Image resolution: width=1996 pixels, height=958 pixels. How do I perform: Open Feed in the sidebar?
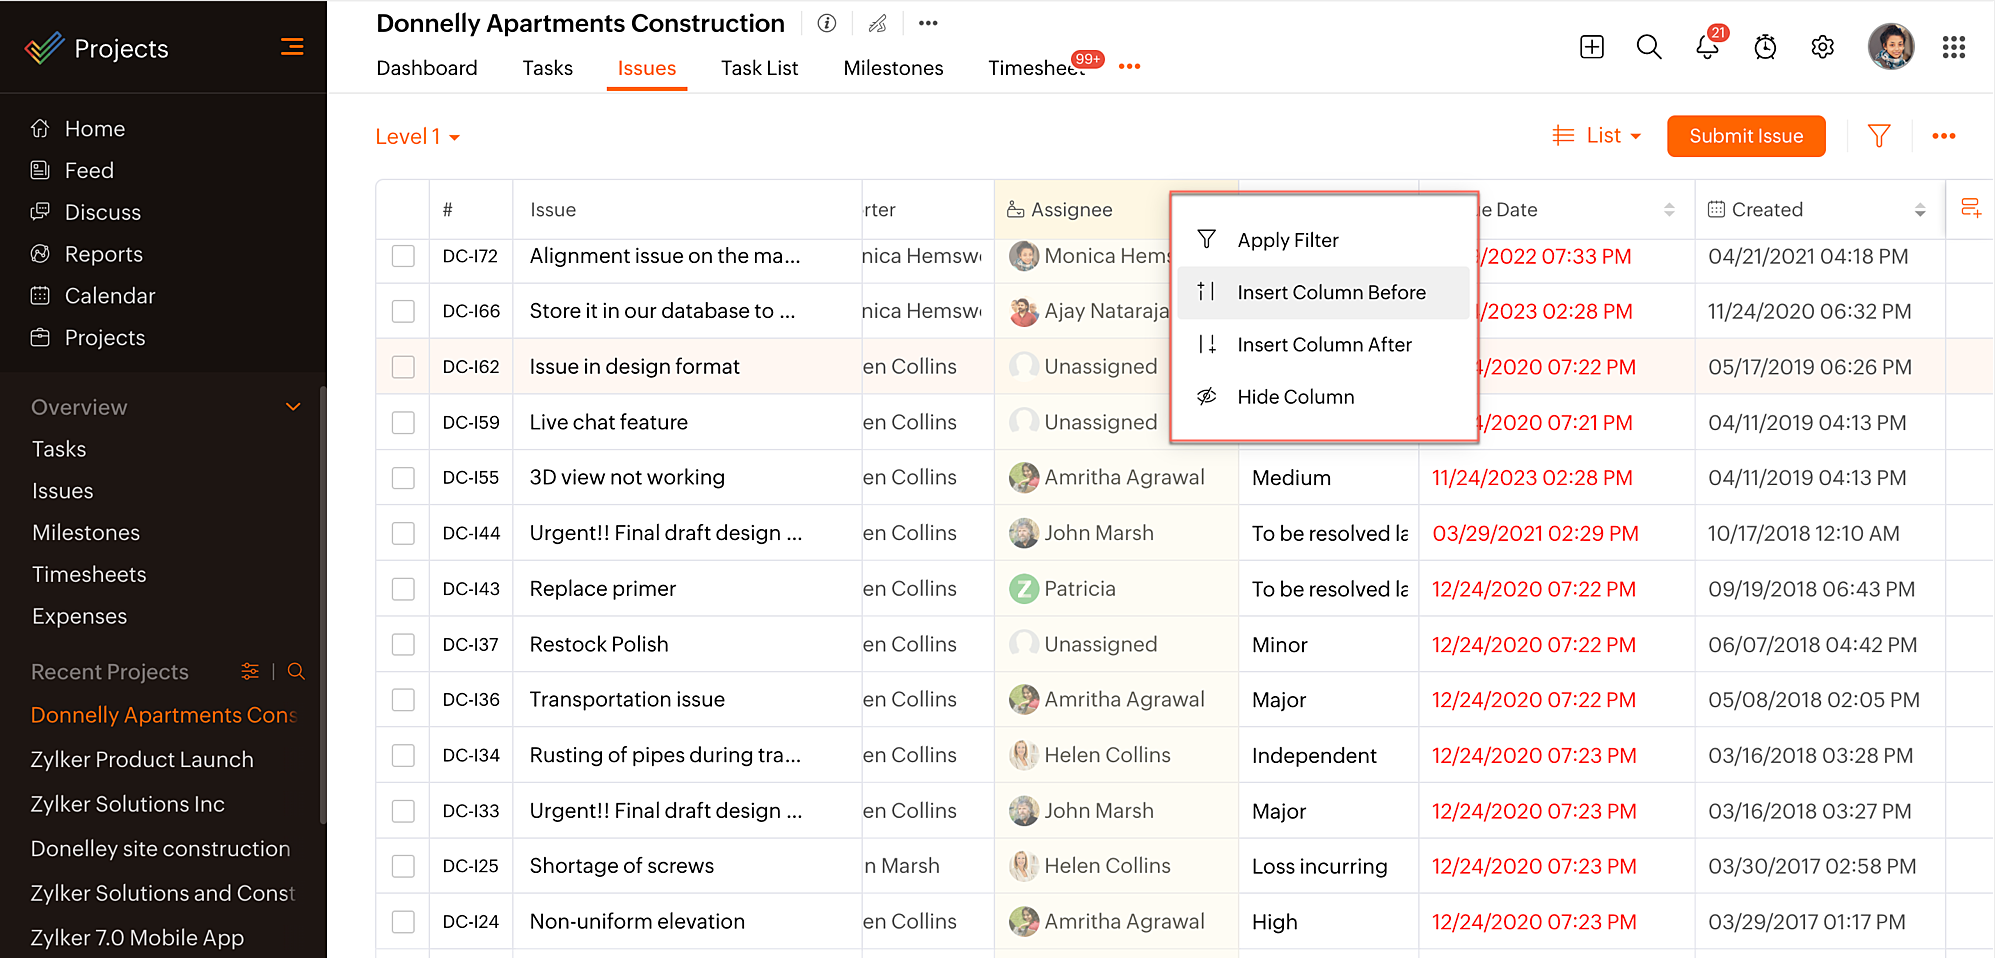coord(90,171)
